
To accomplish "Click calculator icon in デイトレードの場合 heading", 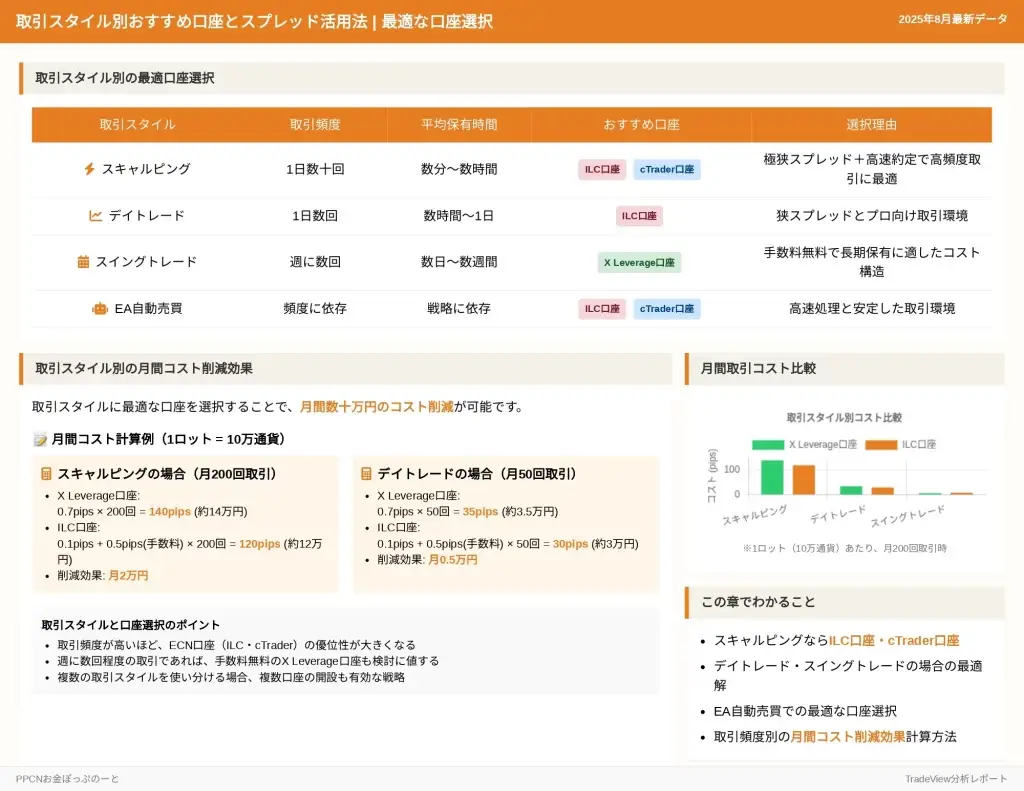I will pos(366,474).
